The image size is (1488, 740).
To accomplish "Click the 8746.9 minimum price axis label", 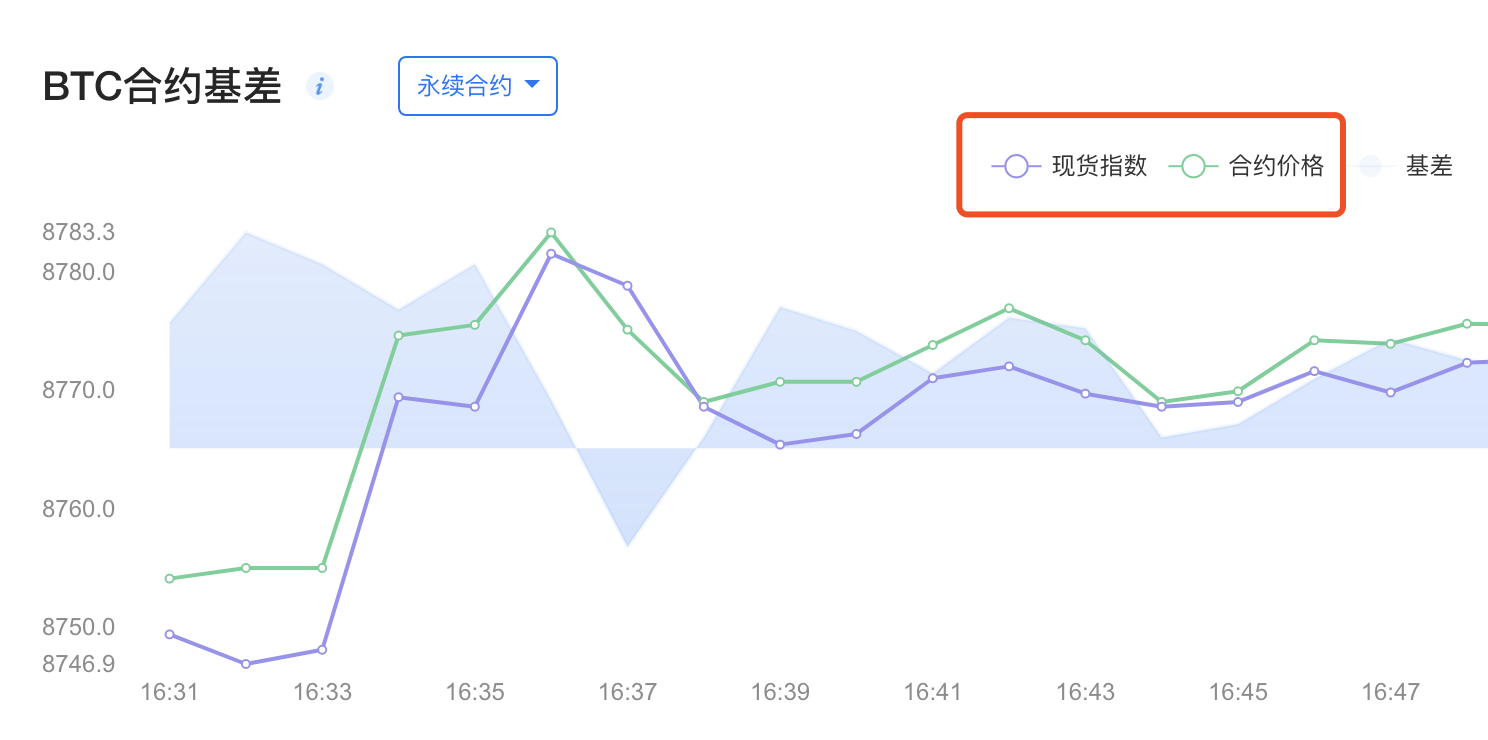I will (x=78, y=664).
